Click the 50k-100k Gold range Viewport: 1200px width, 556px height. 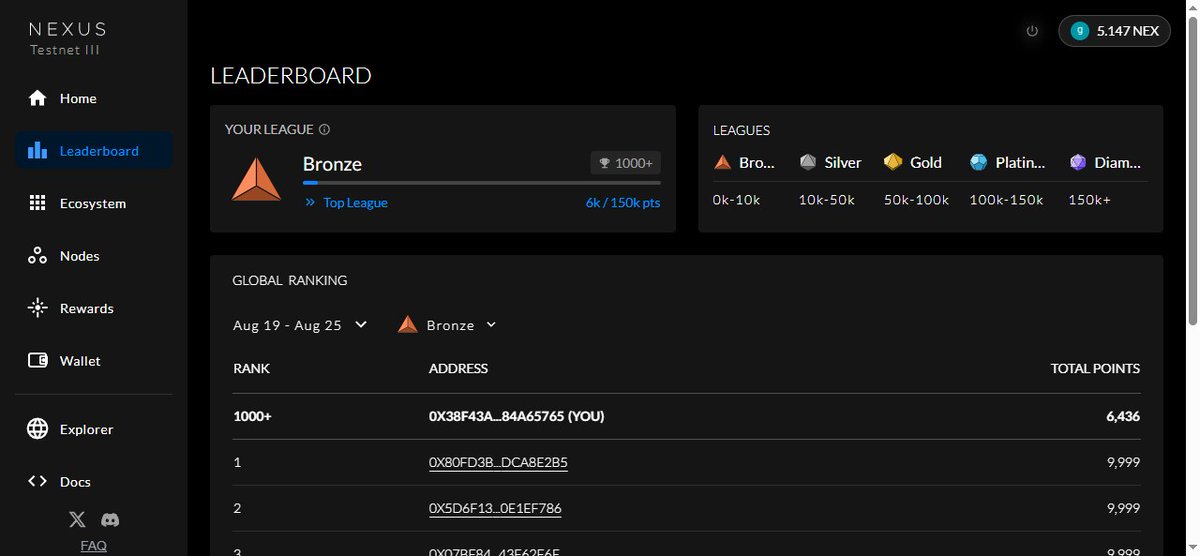click(916, 200)
